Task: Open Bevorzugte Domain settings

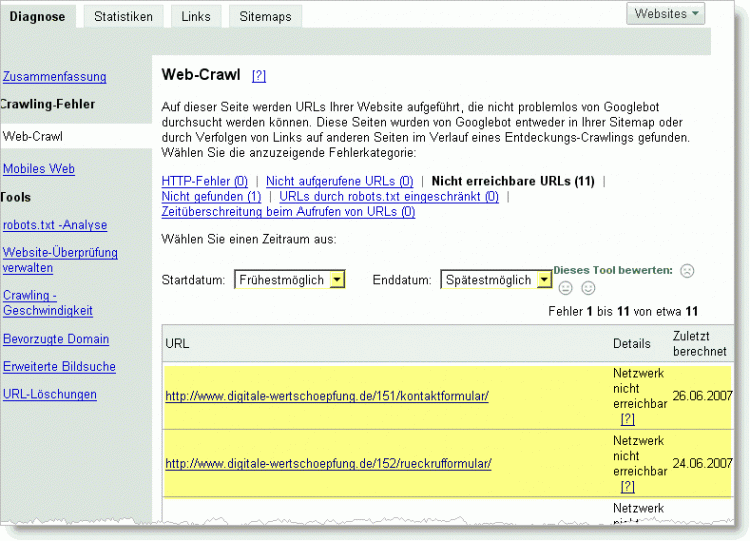Action: pyautogui.click(x=56, y=339)
